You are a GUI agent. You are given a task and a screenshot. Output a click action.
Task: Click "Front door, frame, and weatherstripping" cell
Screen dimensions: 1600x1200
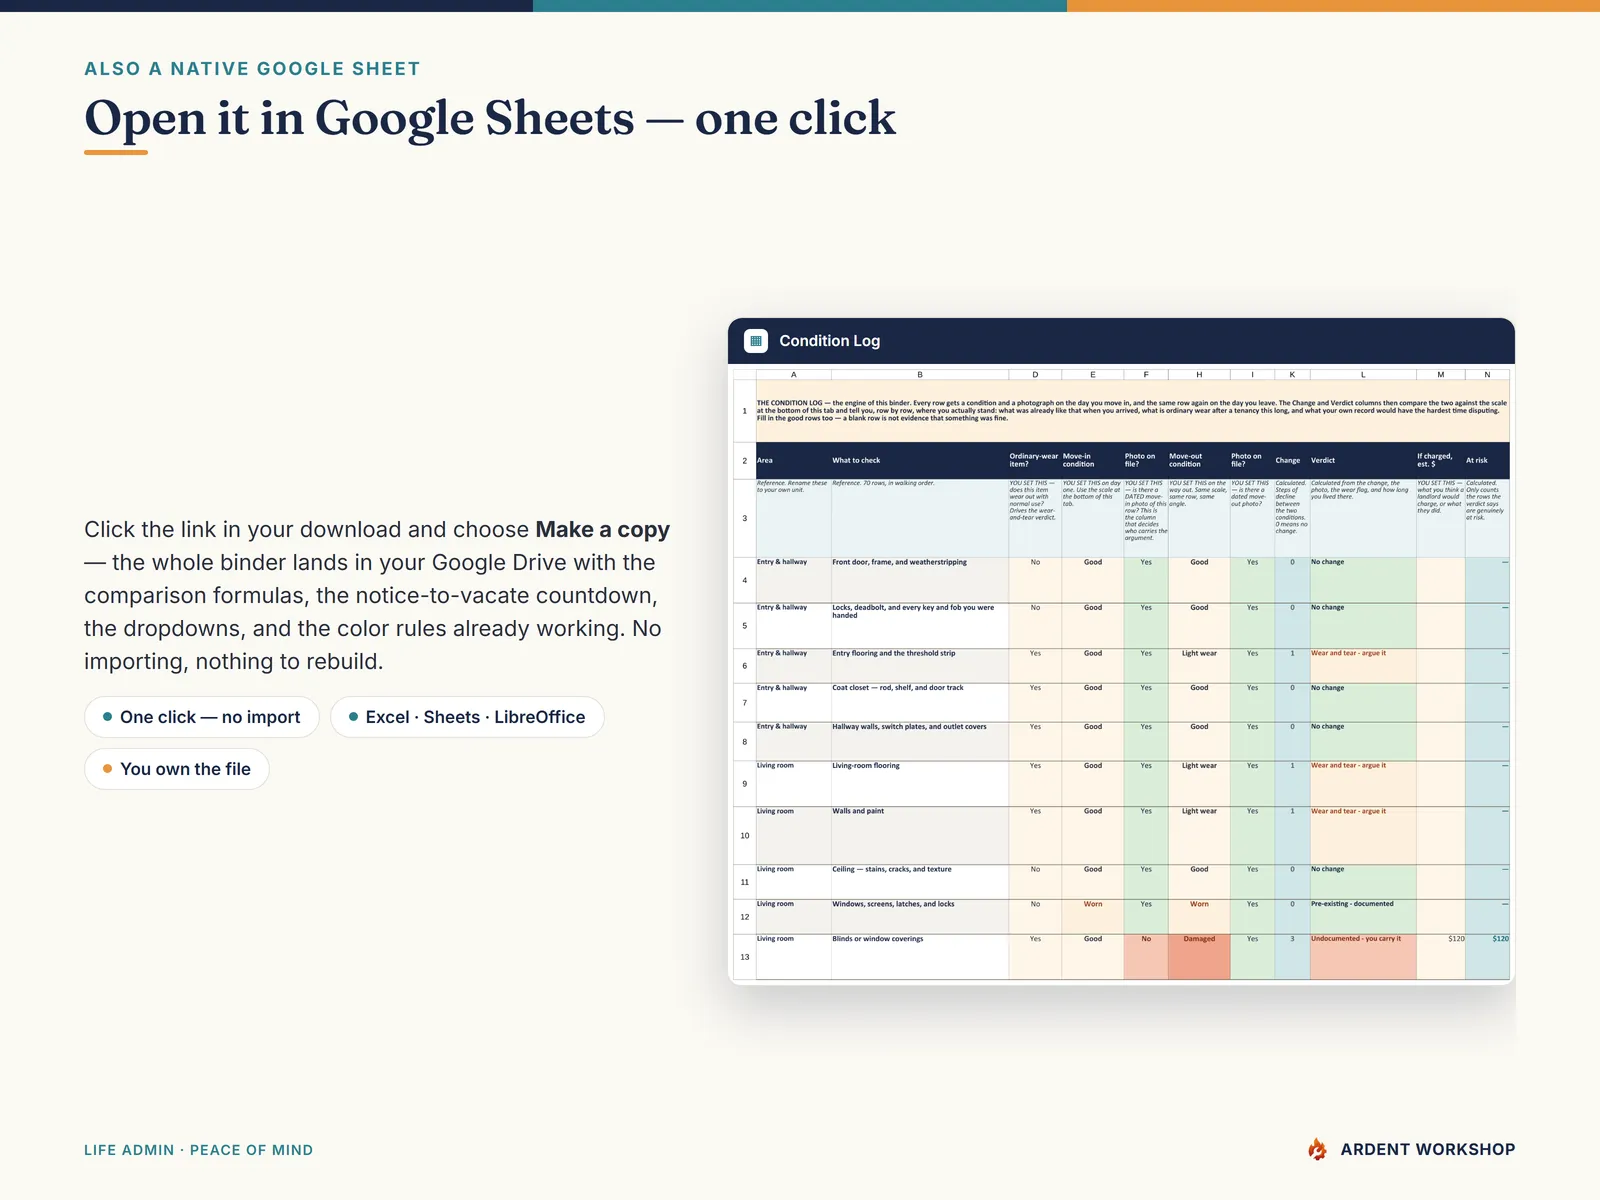920,580
